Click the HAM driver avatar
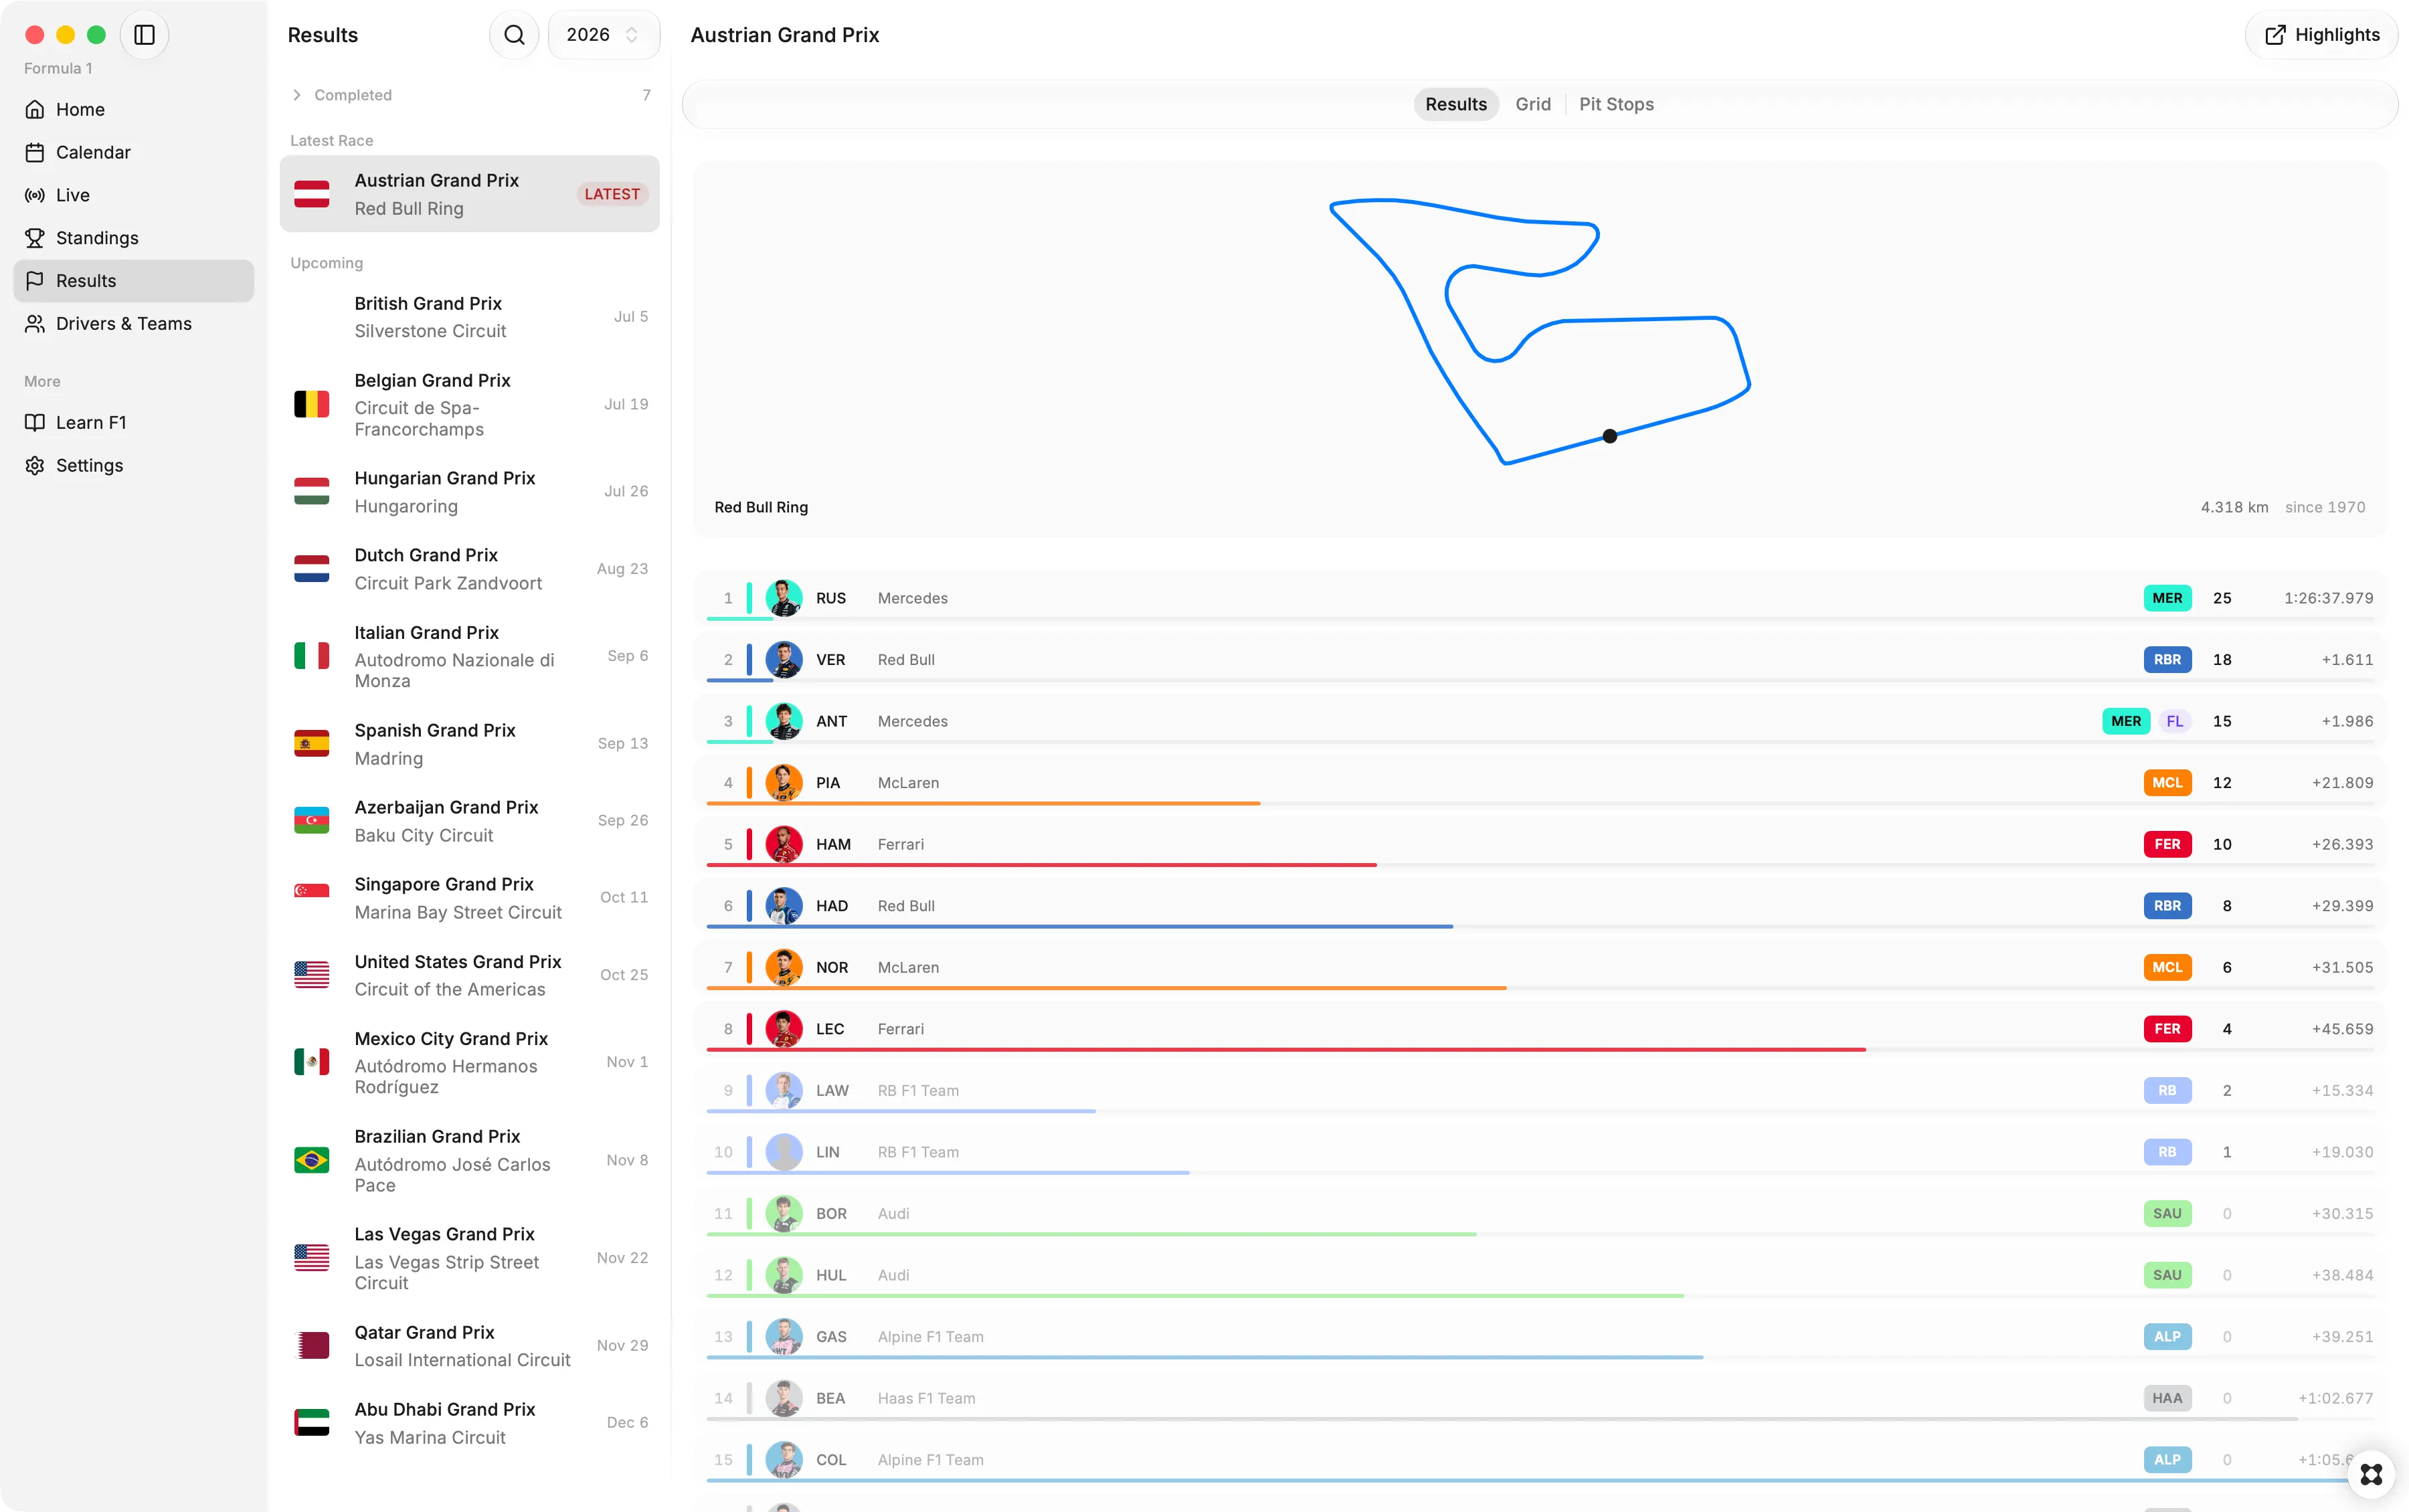 pyautogui.click(x=784, y=844)
